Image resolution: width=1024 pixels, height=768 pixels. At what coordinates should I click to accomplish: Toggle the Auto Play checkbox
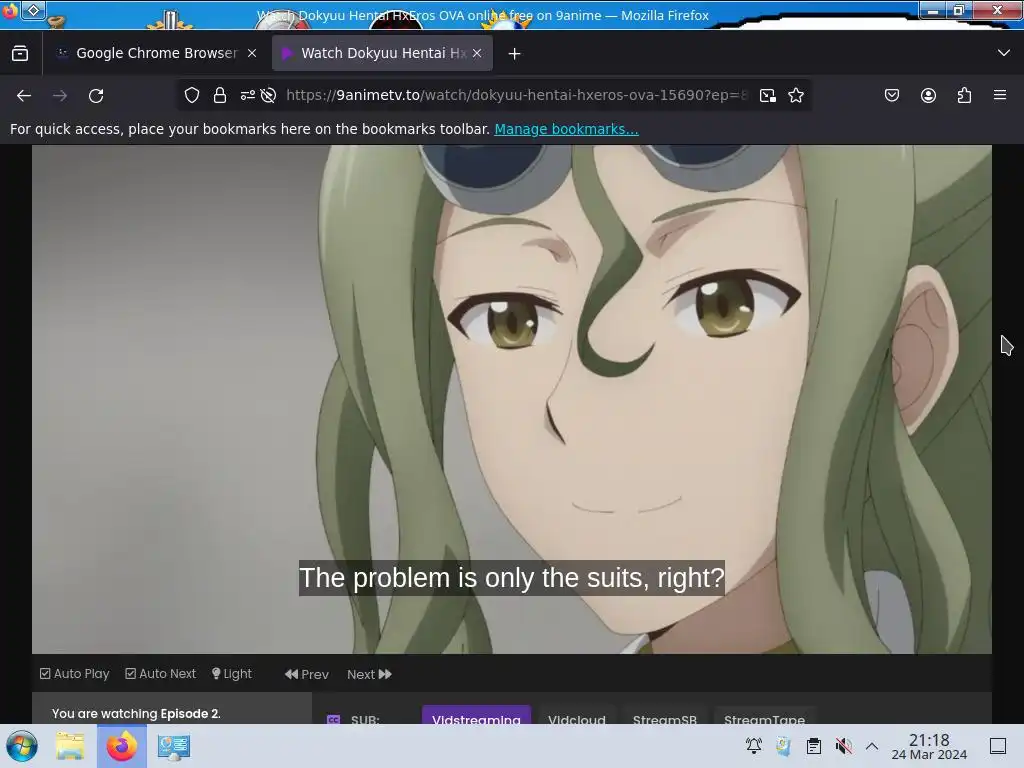[x=74, y=673]
